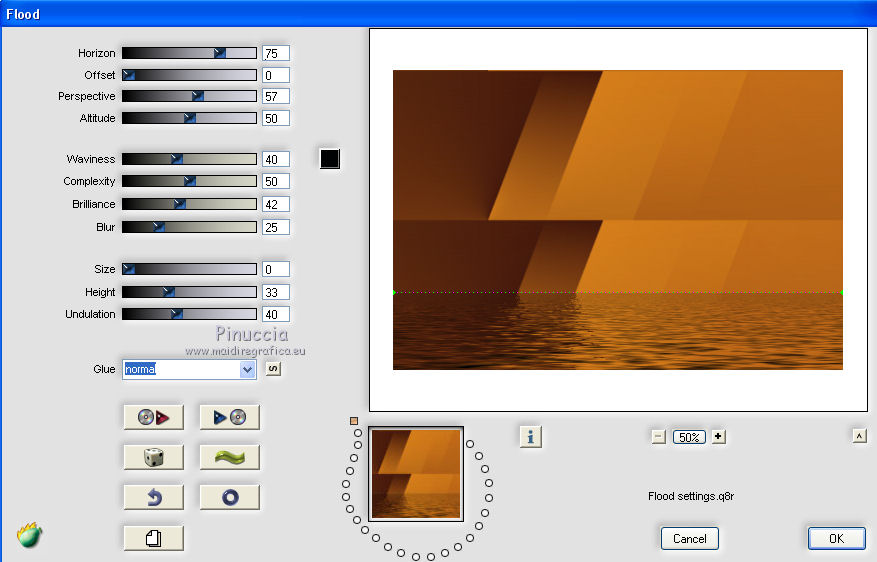
Task: Randomize settings with the dice button
Action: tap(153, 457)
